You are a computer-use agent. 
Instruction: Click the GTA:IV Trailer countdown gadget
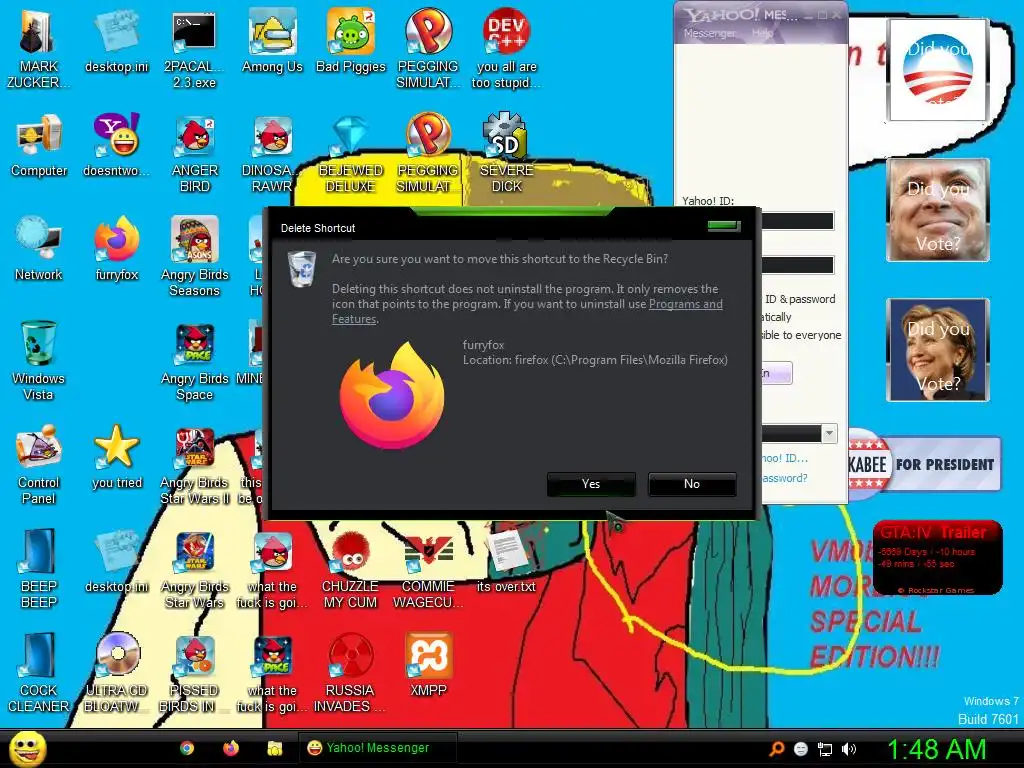point(937,557)
